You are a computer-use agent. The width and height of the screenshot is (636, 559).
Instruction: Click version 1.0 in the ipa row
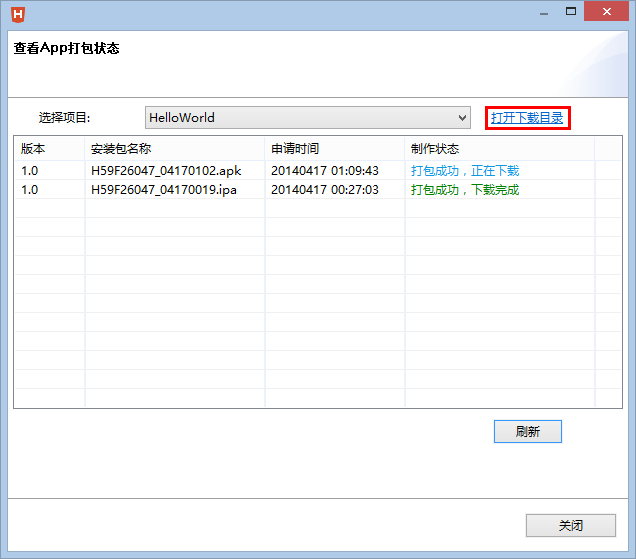tap(30, 190)
